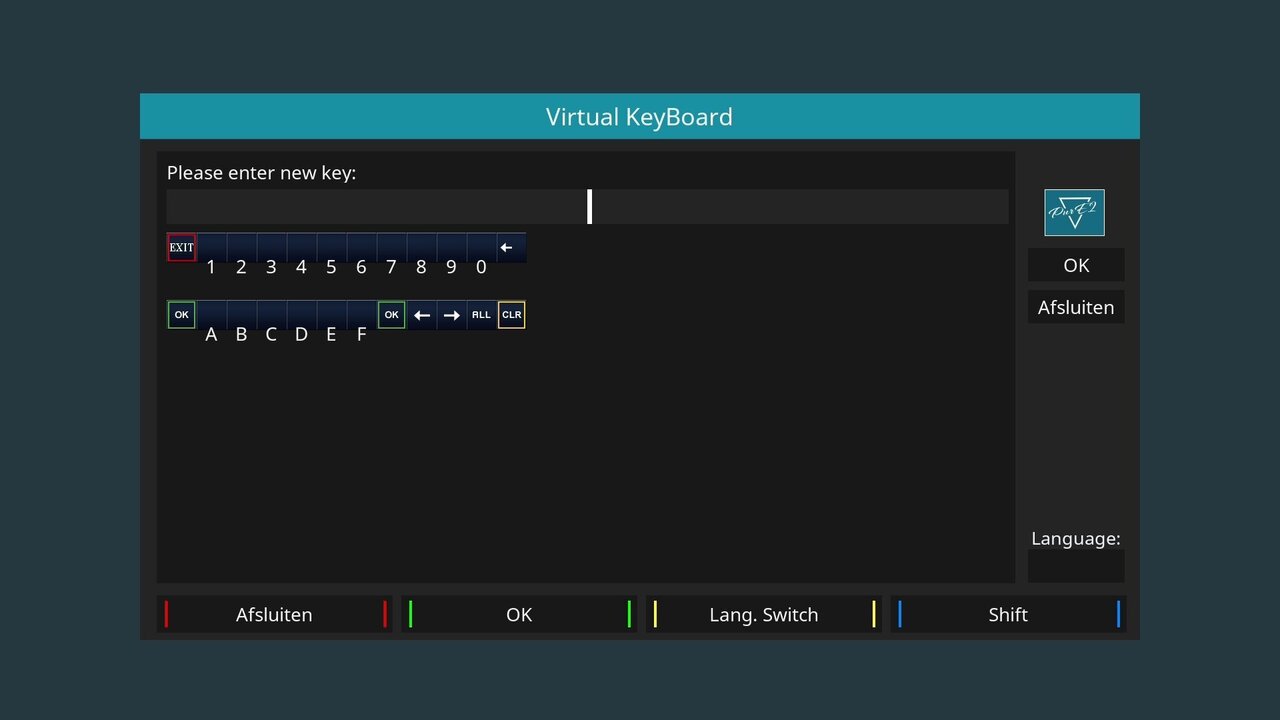1280x720 pixels.
Task: Click the PurE2 logo image
Action: [1074, 212]
